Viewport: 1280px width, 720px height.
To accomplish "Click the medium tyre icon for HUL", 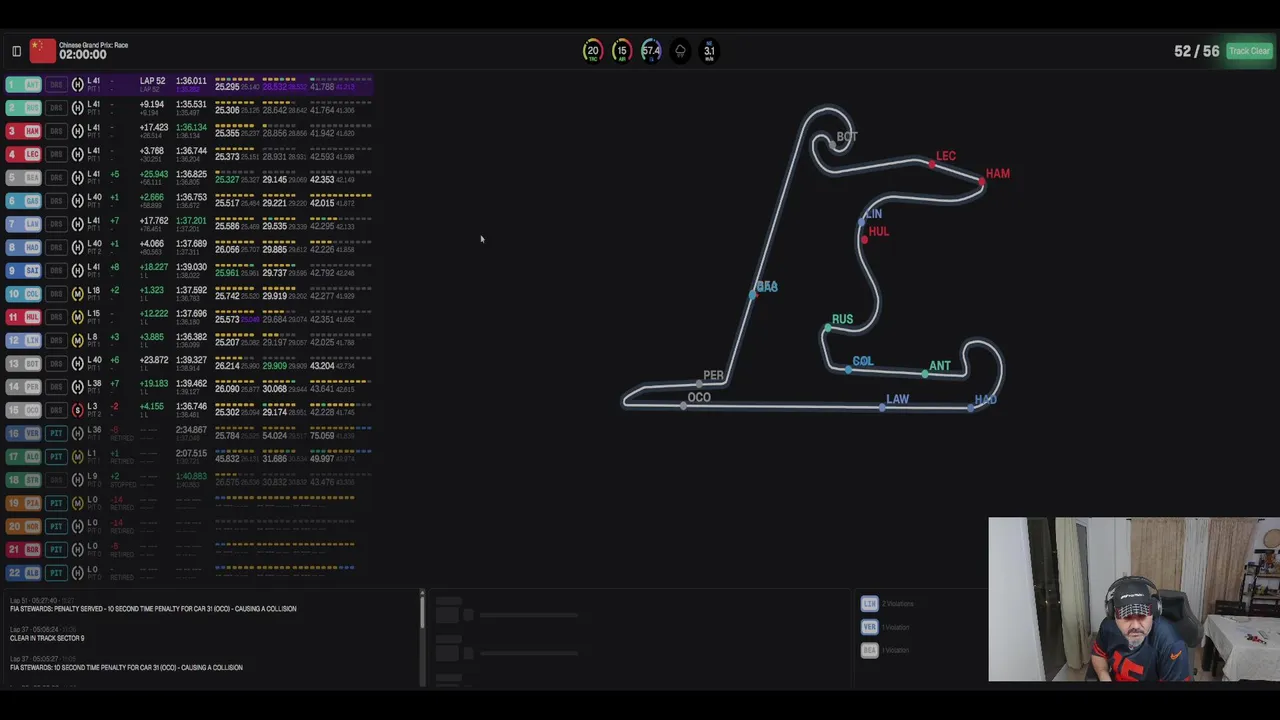I will (x=78, y=317).
